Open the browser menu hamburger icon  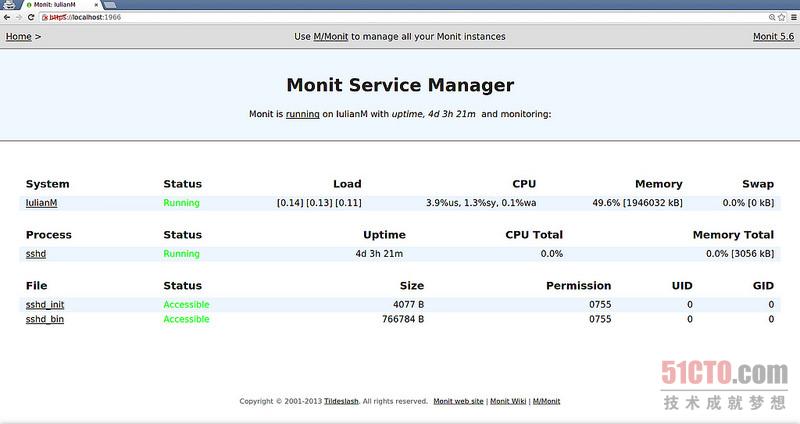point(794,17)
